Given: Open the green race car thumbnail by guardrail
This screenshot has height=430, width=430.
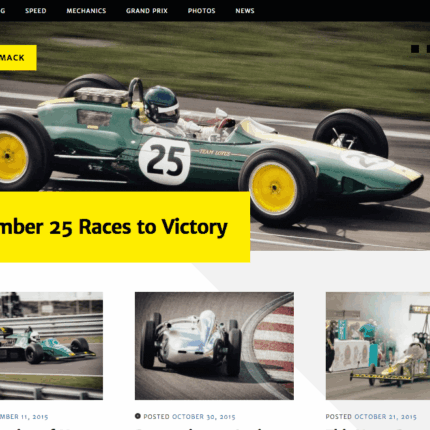Looking at the screenshot, I should pos(51,346).
